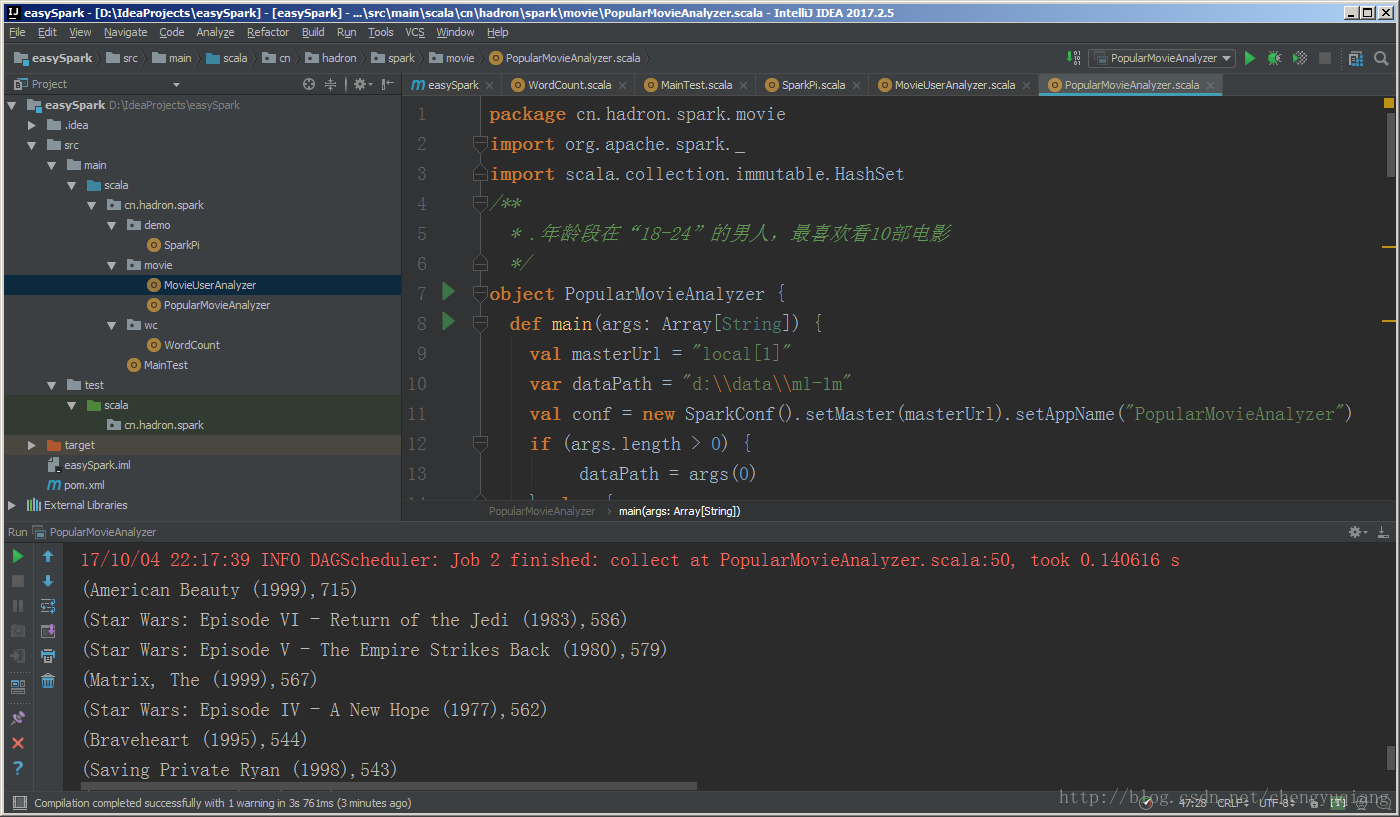The image size is (1400, 817).
Task: Open the Refactor menu
Action: (268, 32)
